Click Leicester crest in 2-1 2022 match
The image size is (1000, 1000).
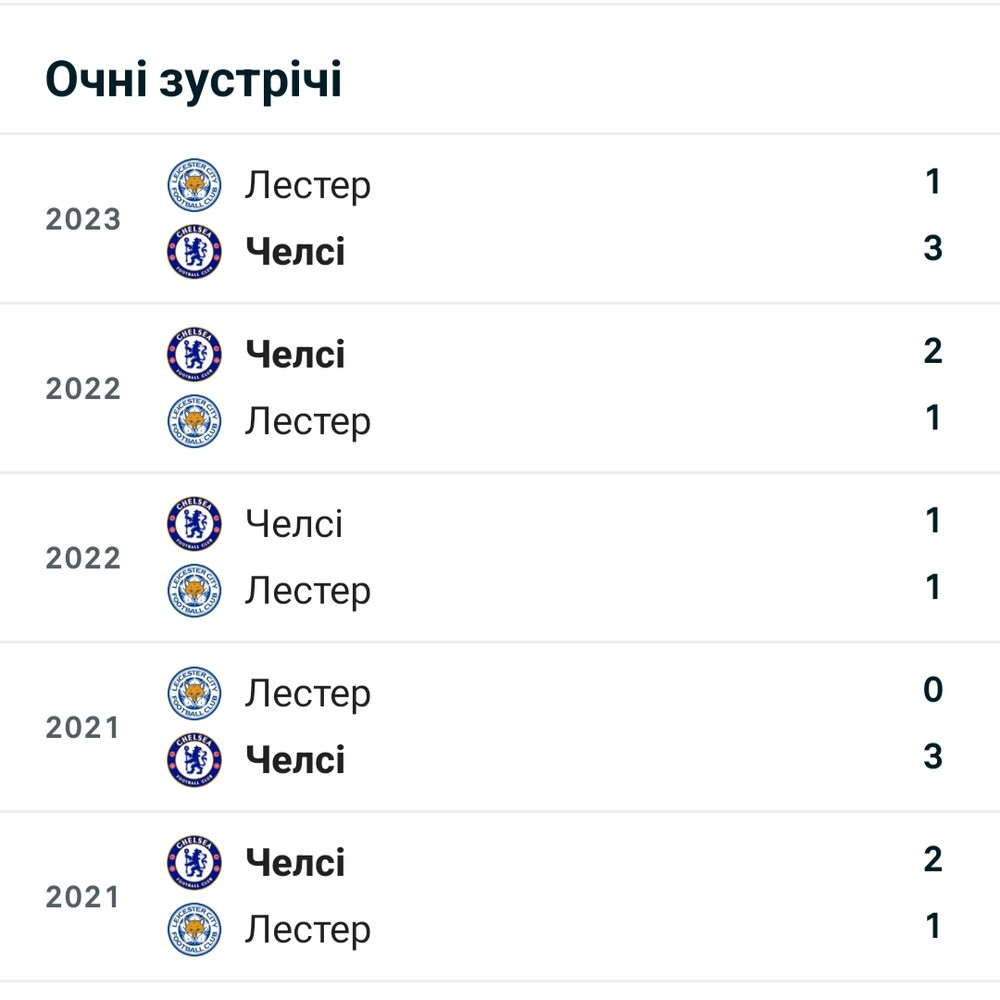(195, 421)
